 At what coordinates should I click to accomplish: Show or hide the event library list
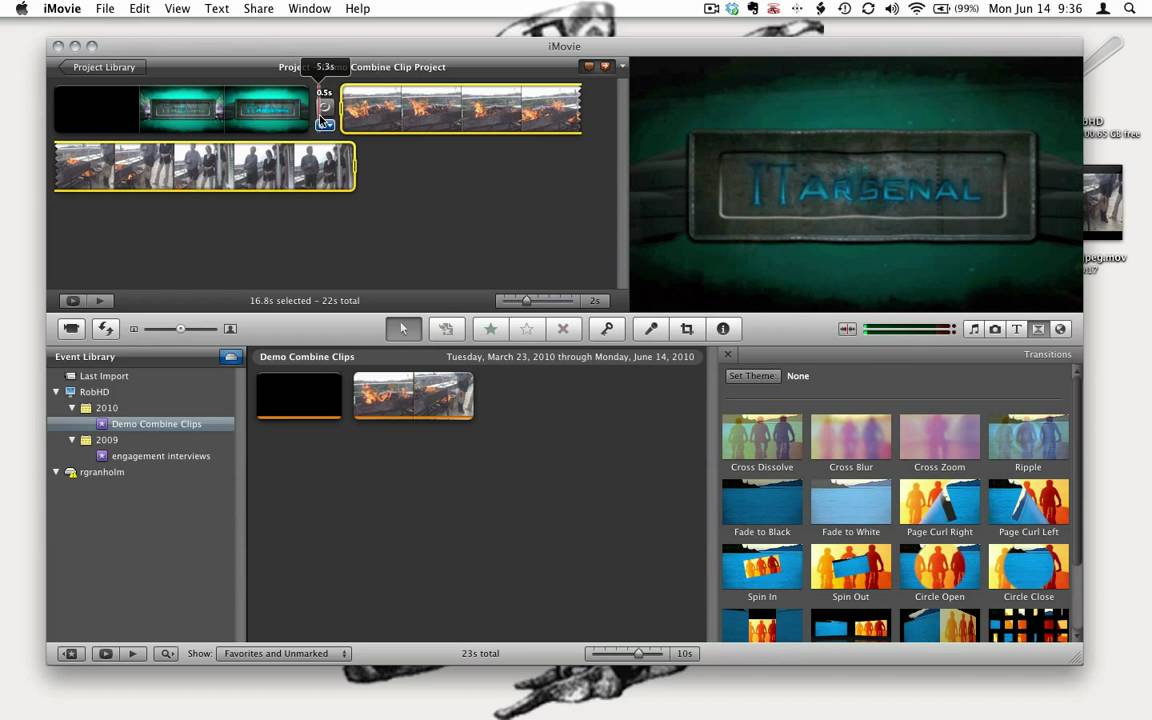[71, 653]
